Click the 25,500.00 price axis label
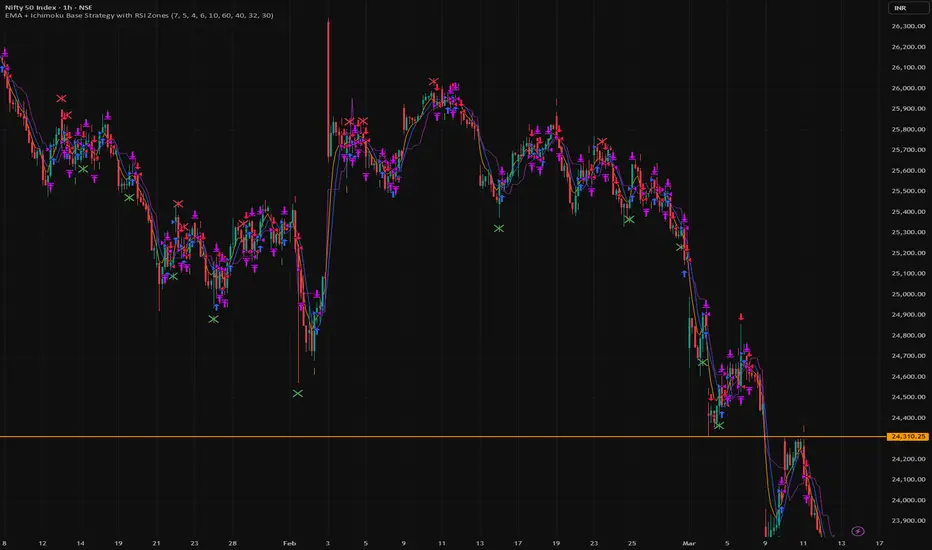 coord(908,191)
